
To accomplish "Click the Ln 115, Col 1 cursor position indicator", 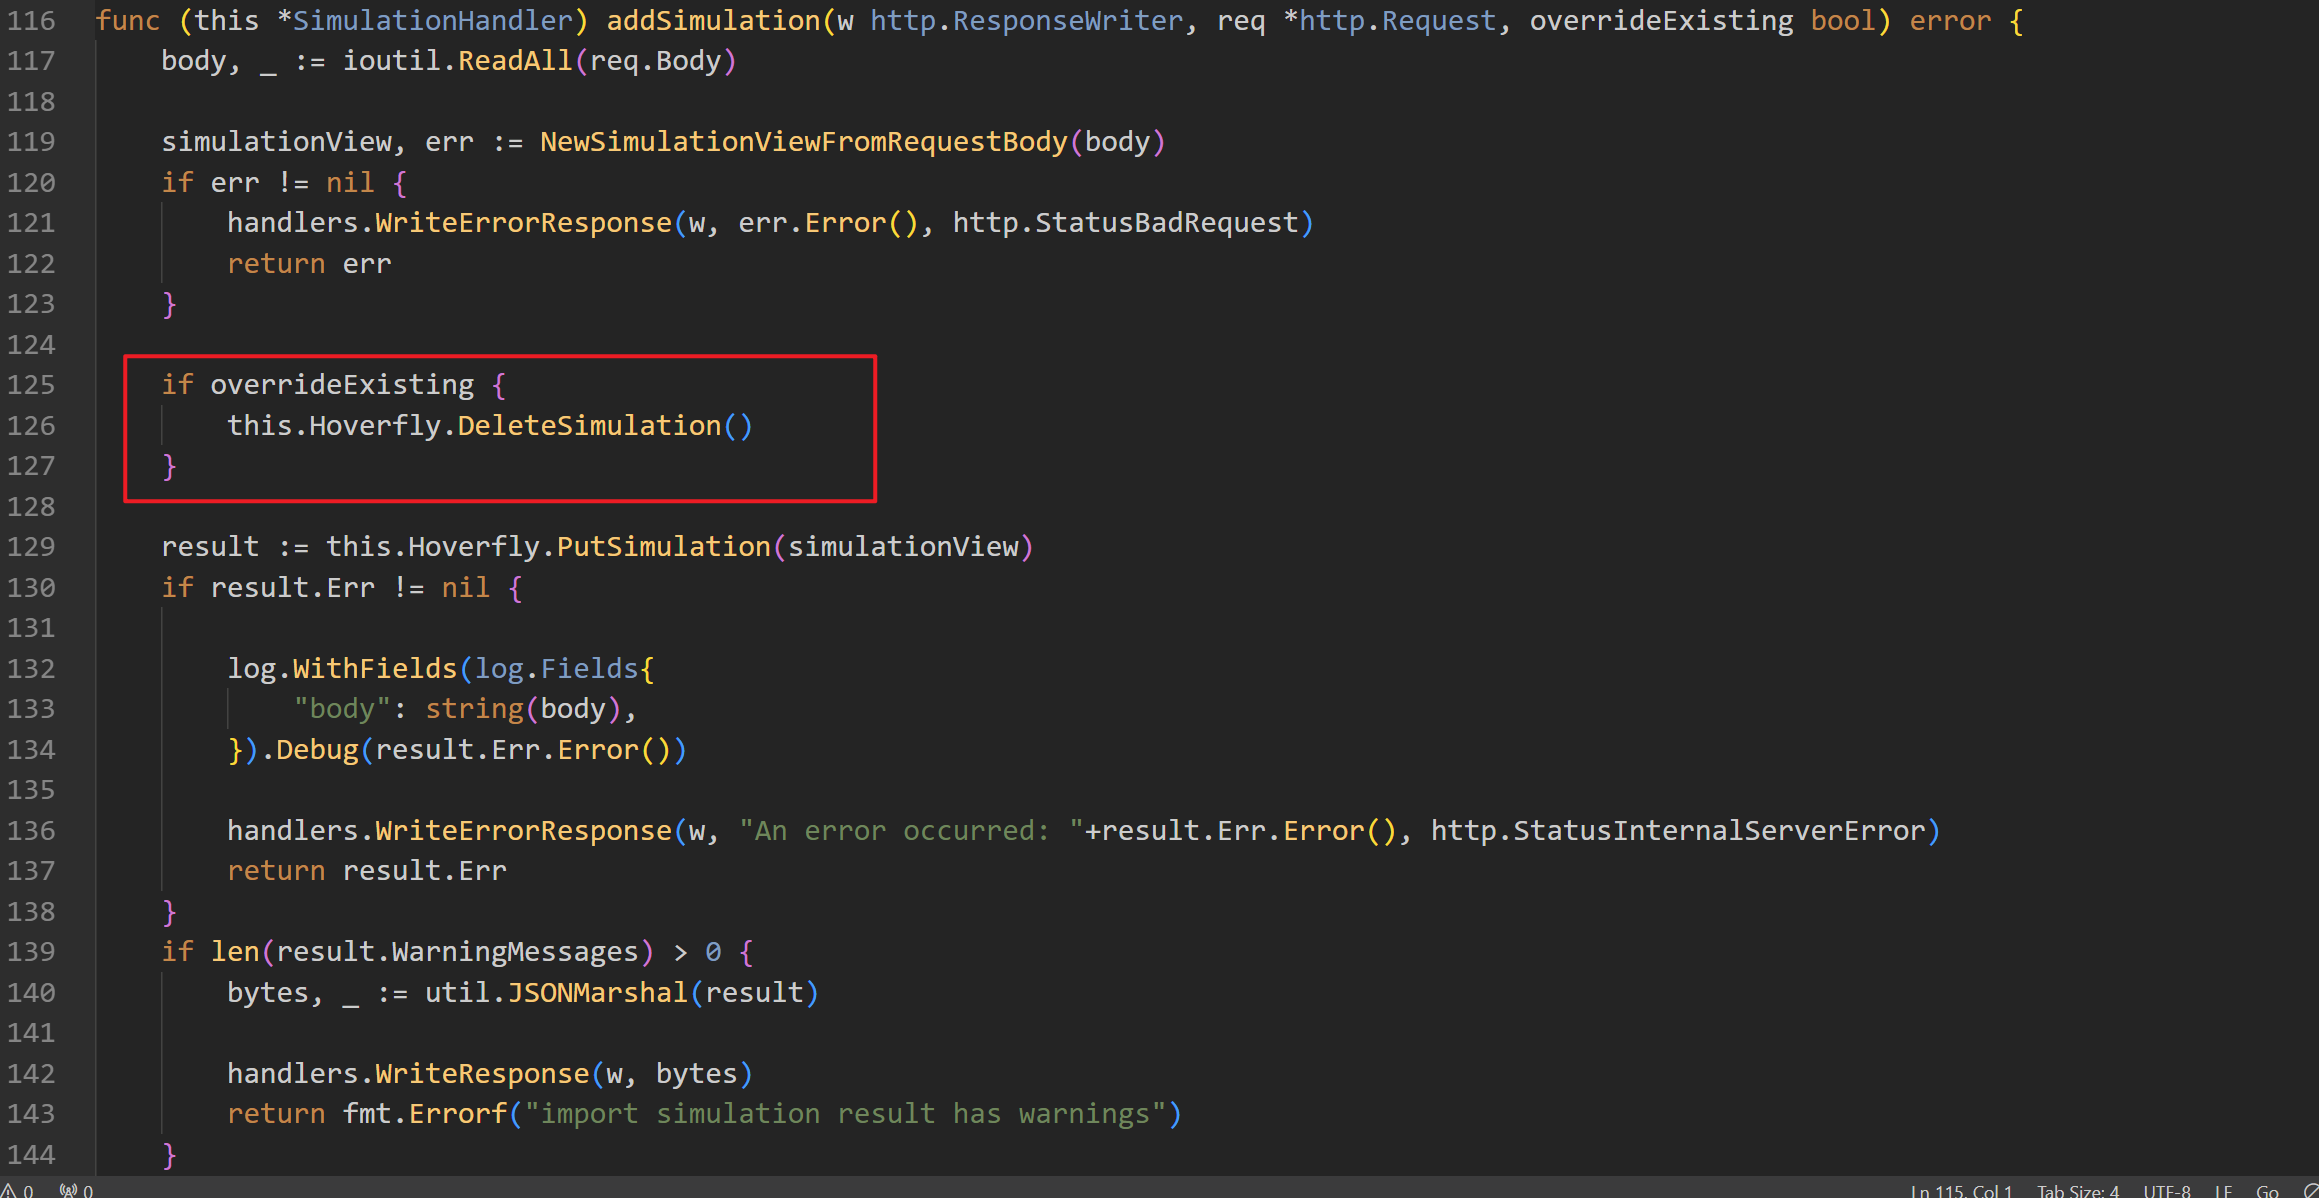I will [1961, 1190].
